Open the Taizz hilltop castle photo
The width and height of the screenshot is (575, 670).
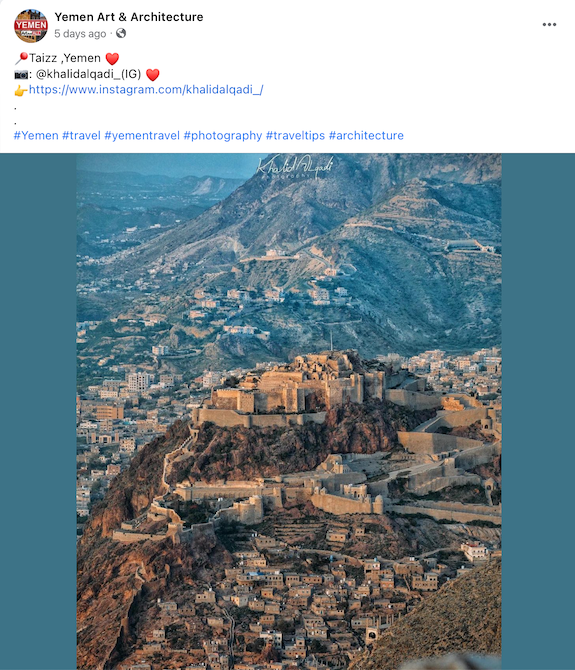tap(289, 411)
